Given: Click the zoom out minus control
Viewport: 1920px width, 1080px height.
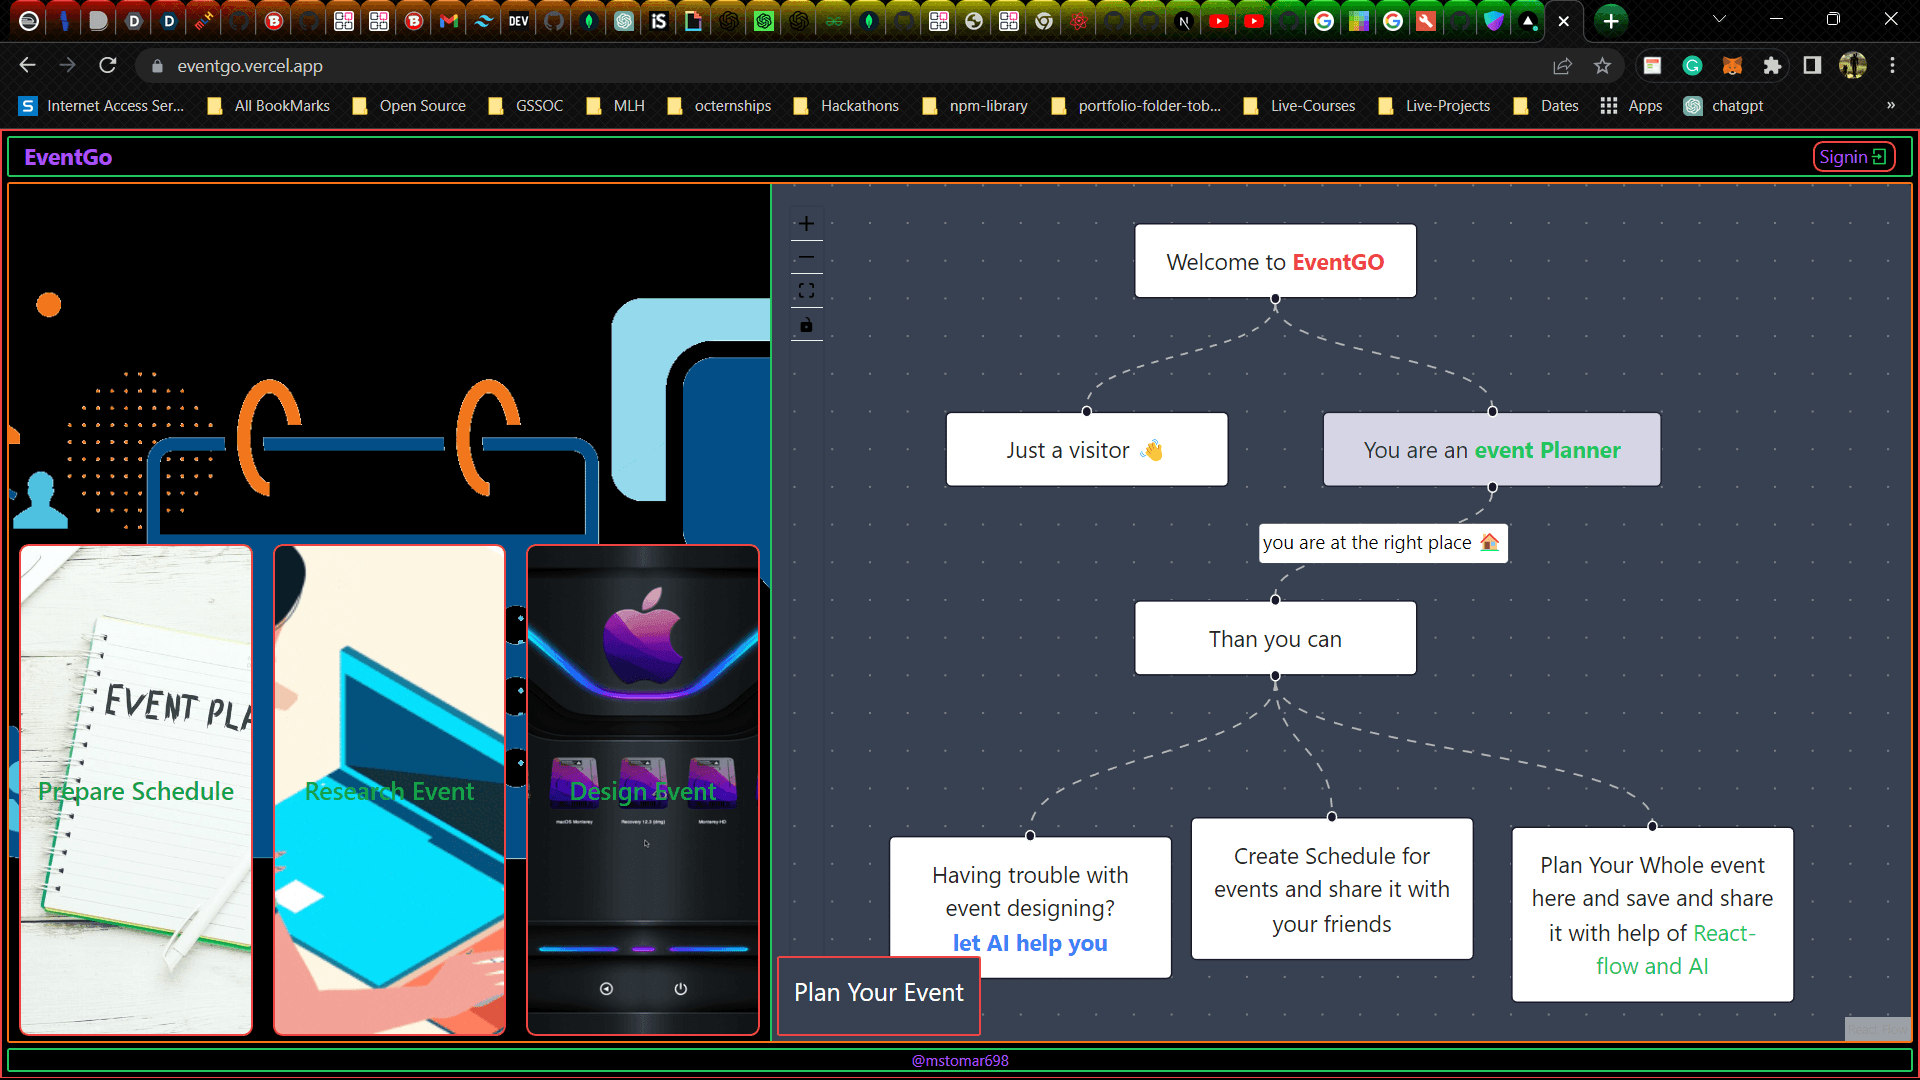Looking at the screenshot, I should pos(806,258).
